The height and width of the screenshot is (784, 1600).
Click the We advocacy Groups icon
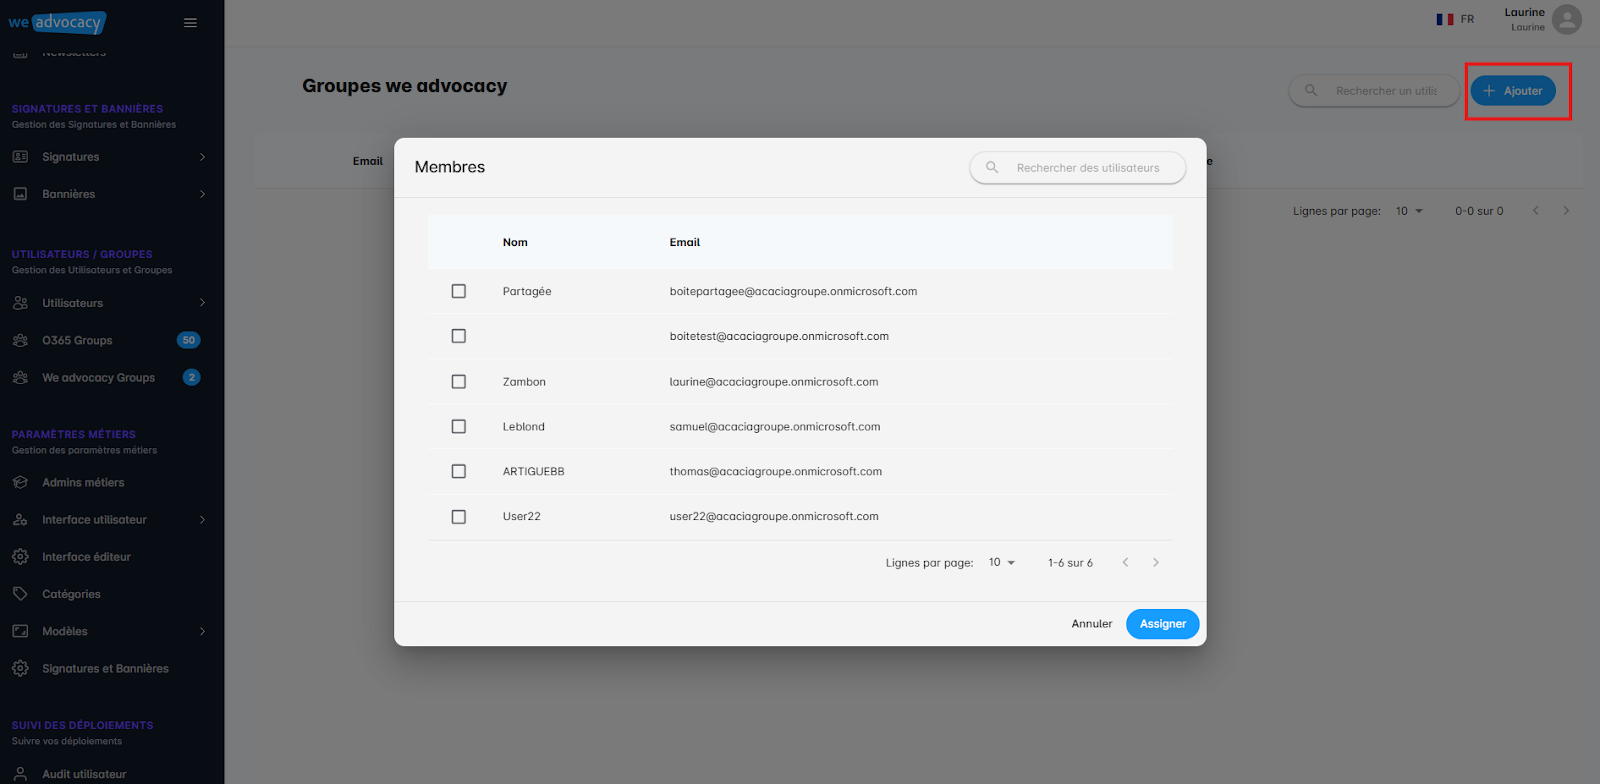click(20, 377)
